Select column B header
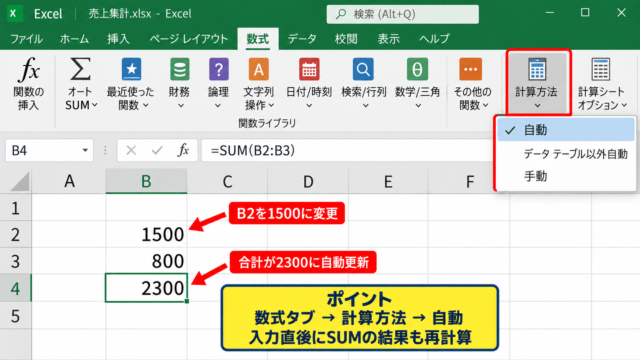The image size is (640, 360). tap(146, 181)
